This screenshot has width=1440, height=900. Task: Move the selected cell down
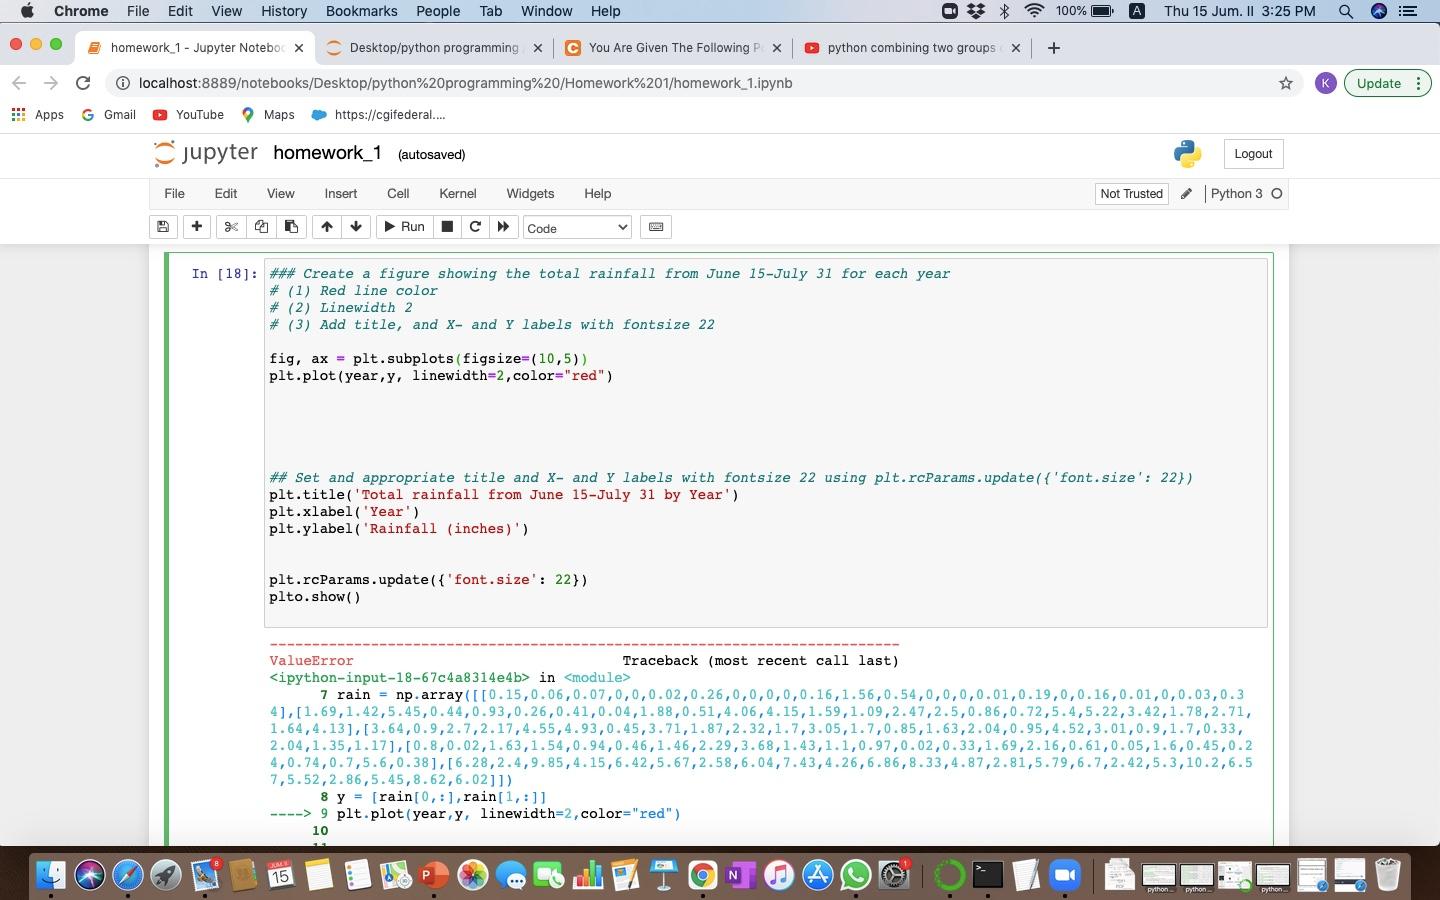356,227
